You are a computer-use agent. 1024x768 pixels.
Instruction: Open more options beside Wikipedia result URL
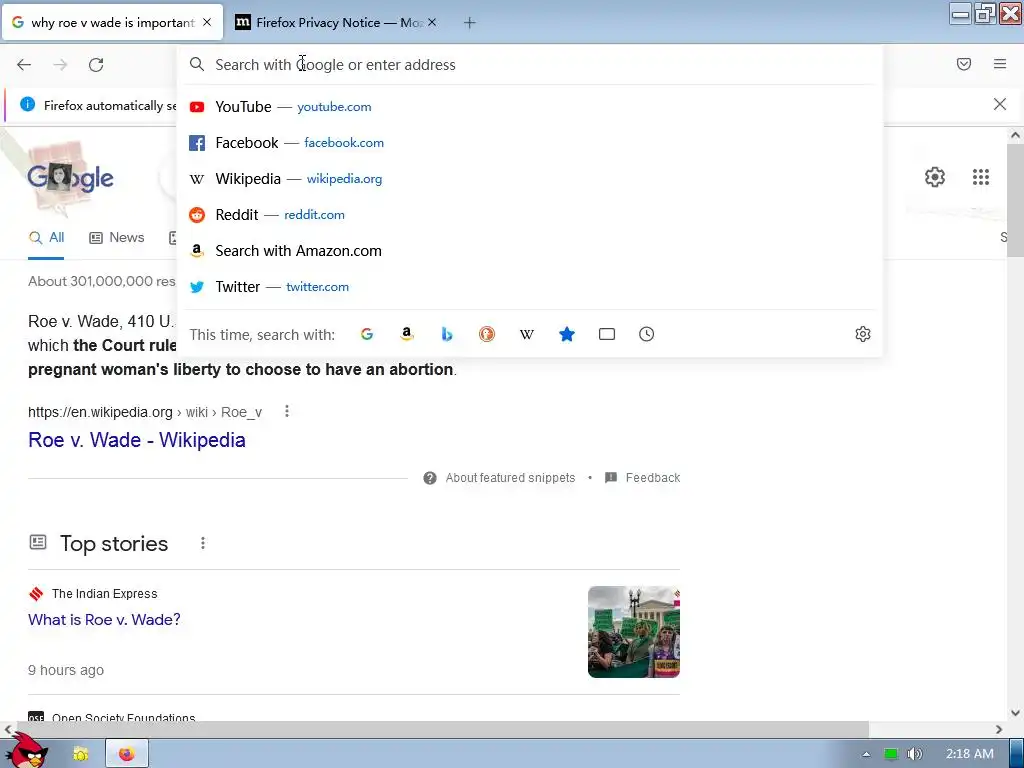(287, 411)
